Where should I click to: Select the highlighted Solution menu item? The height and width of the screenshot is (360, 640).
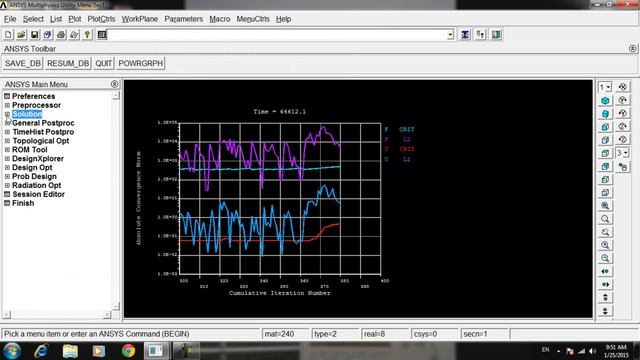27,114
